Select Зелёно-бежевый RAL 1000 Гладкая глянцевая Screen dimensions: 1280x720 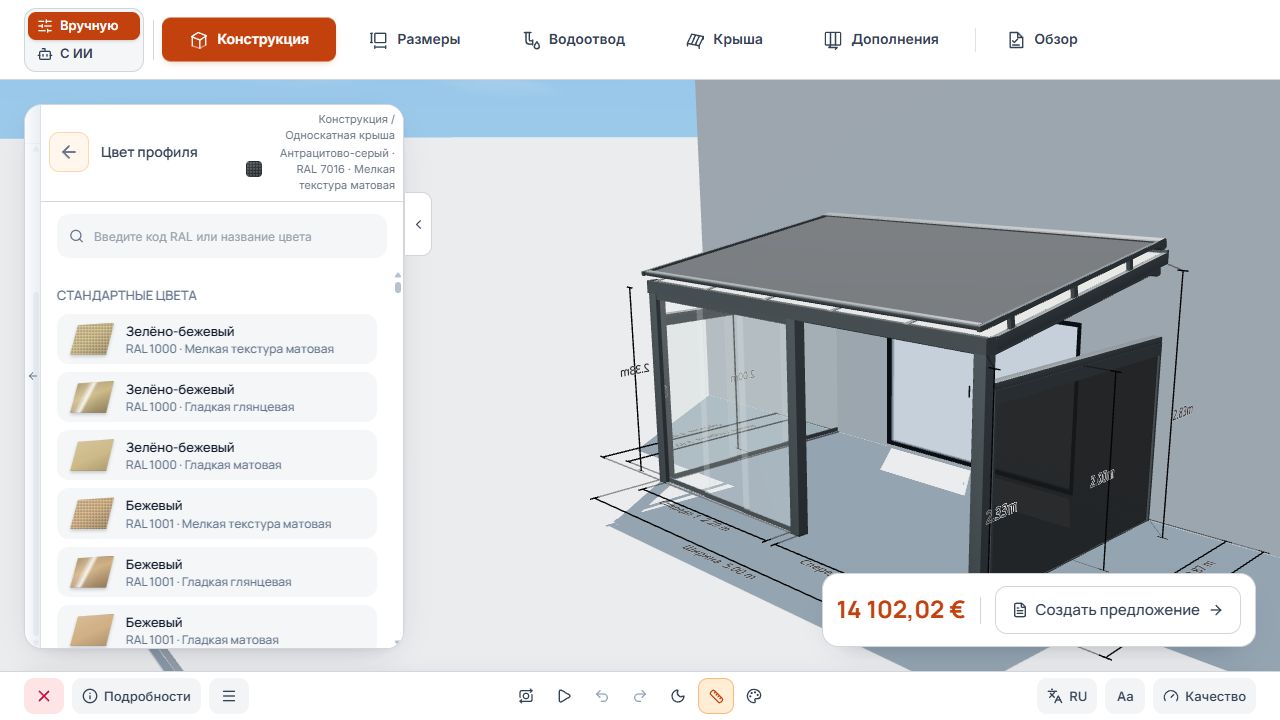pos(217,397)
